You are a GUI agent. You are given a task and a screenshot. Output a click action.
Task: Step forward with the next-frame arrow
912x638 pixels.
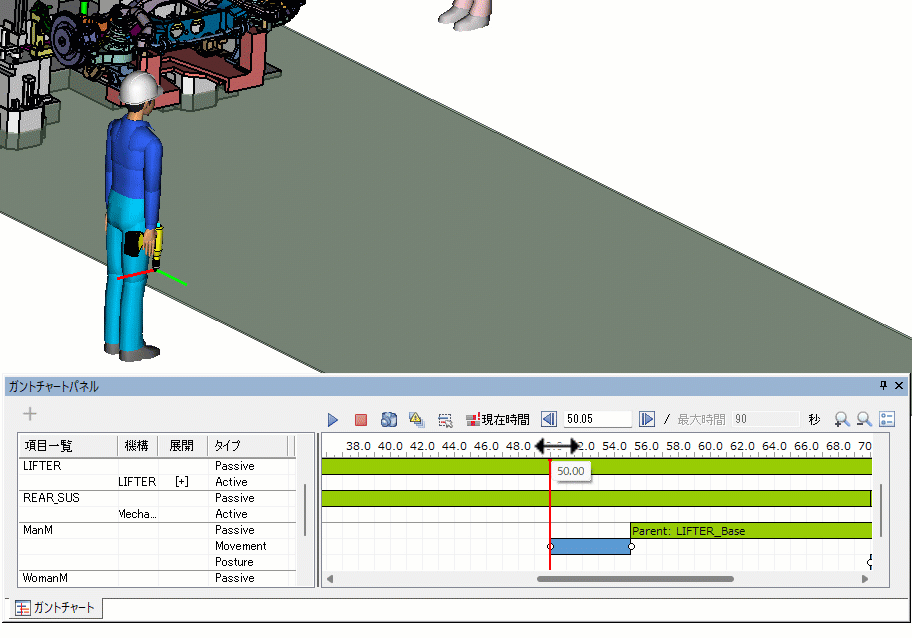click(647, 420)
